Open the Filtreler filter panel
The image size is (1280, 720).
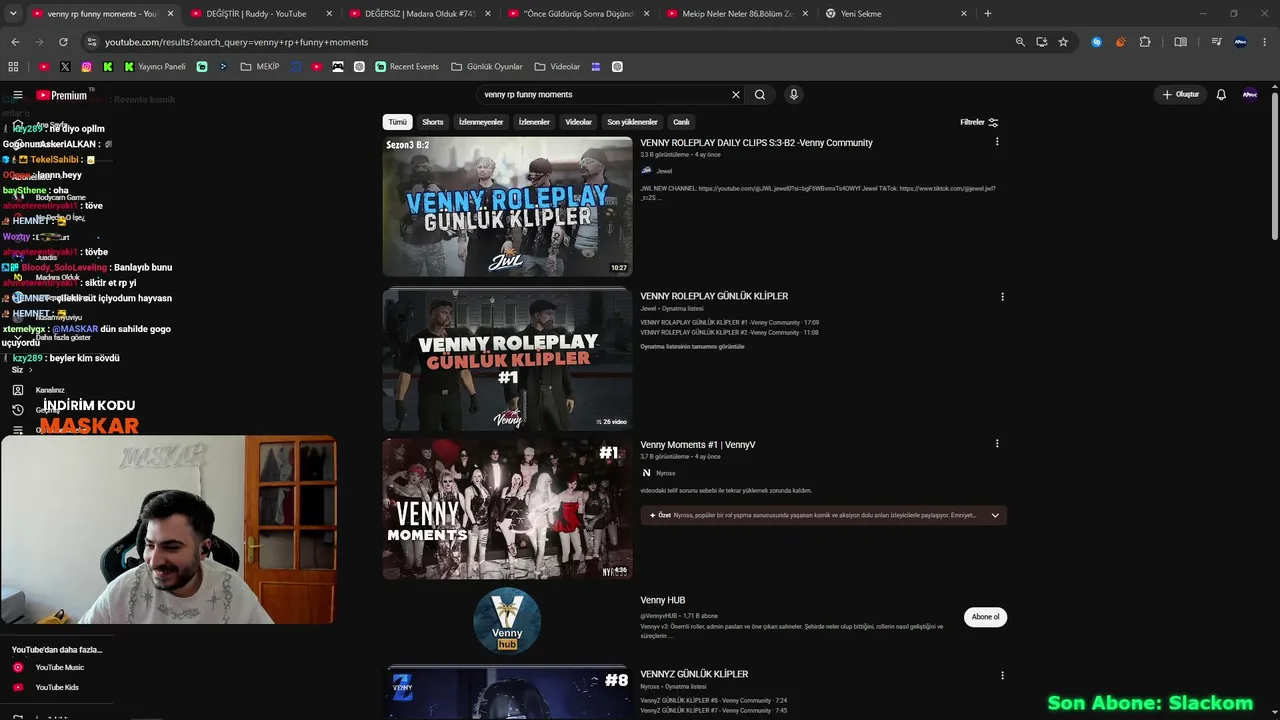click(979, 122)
